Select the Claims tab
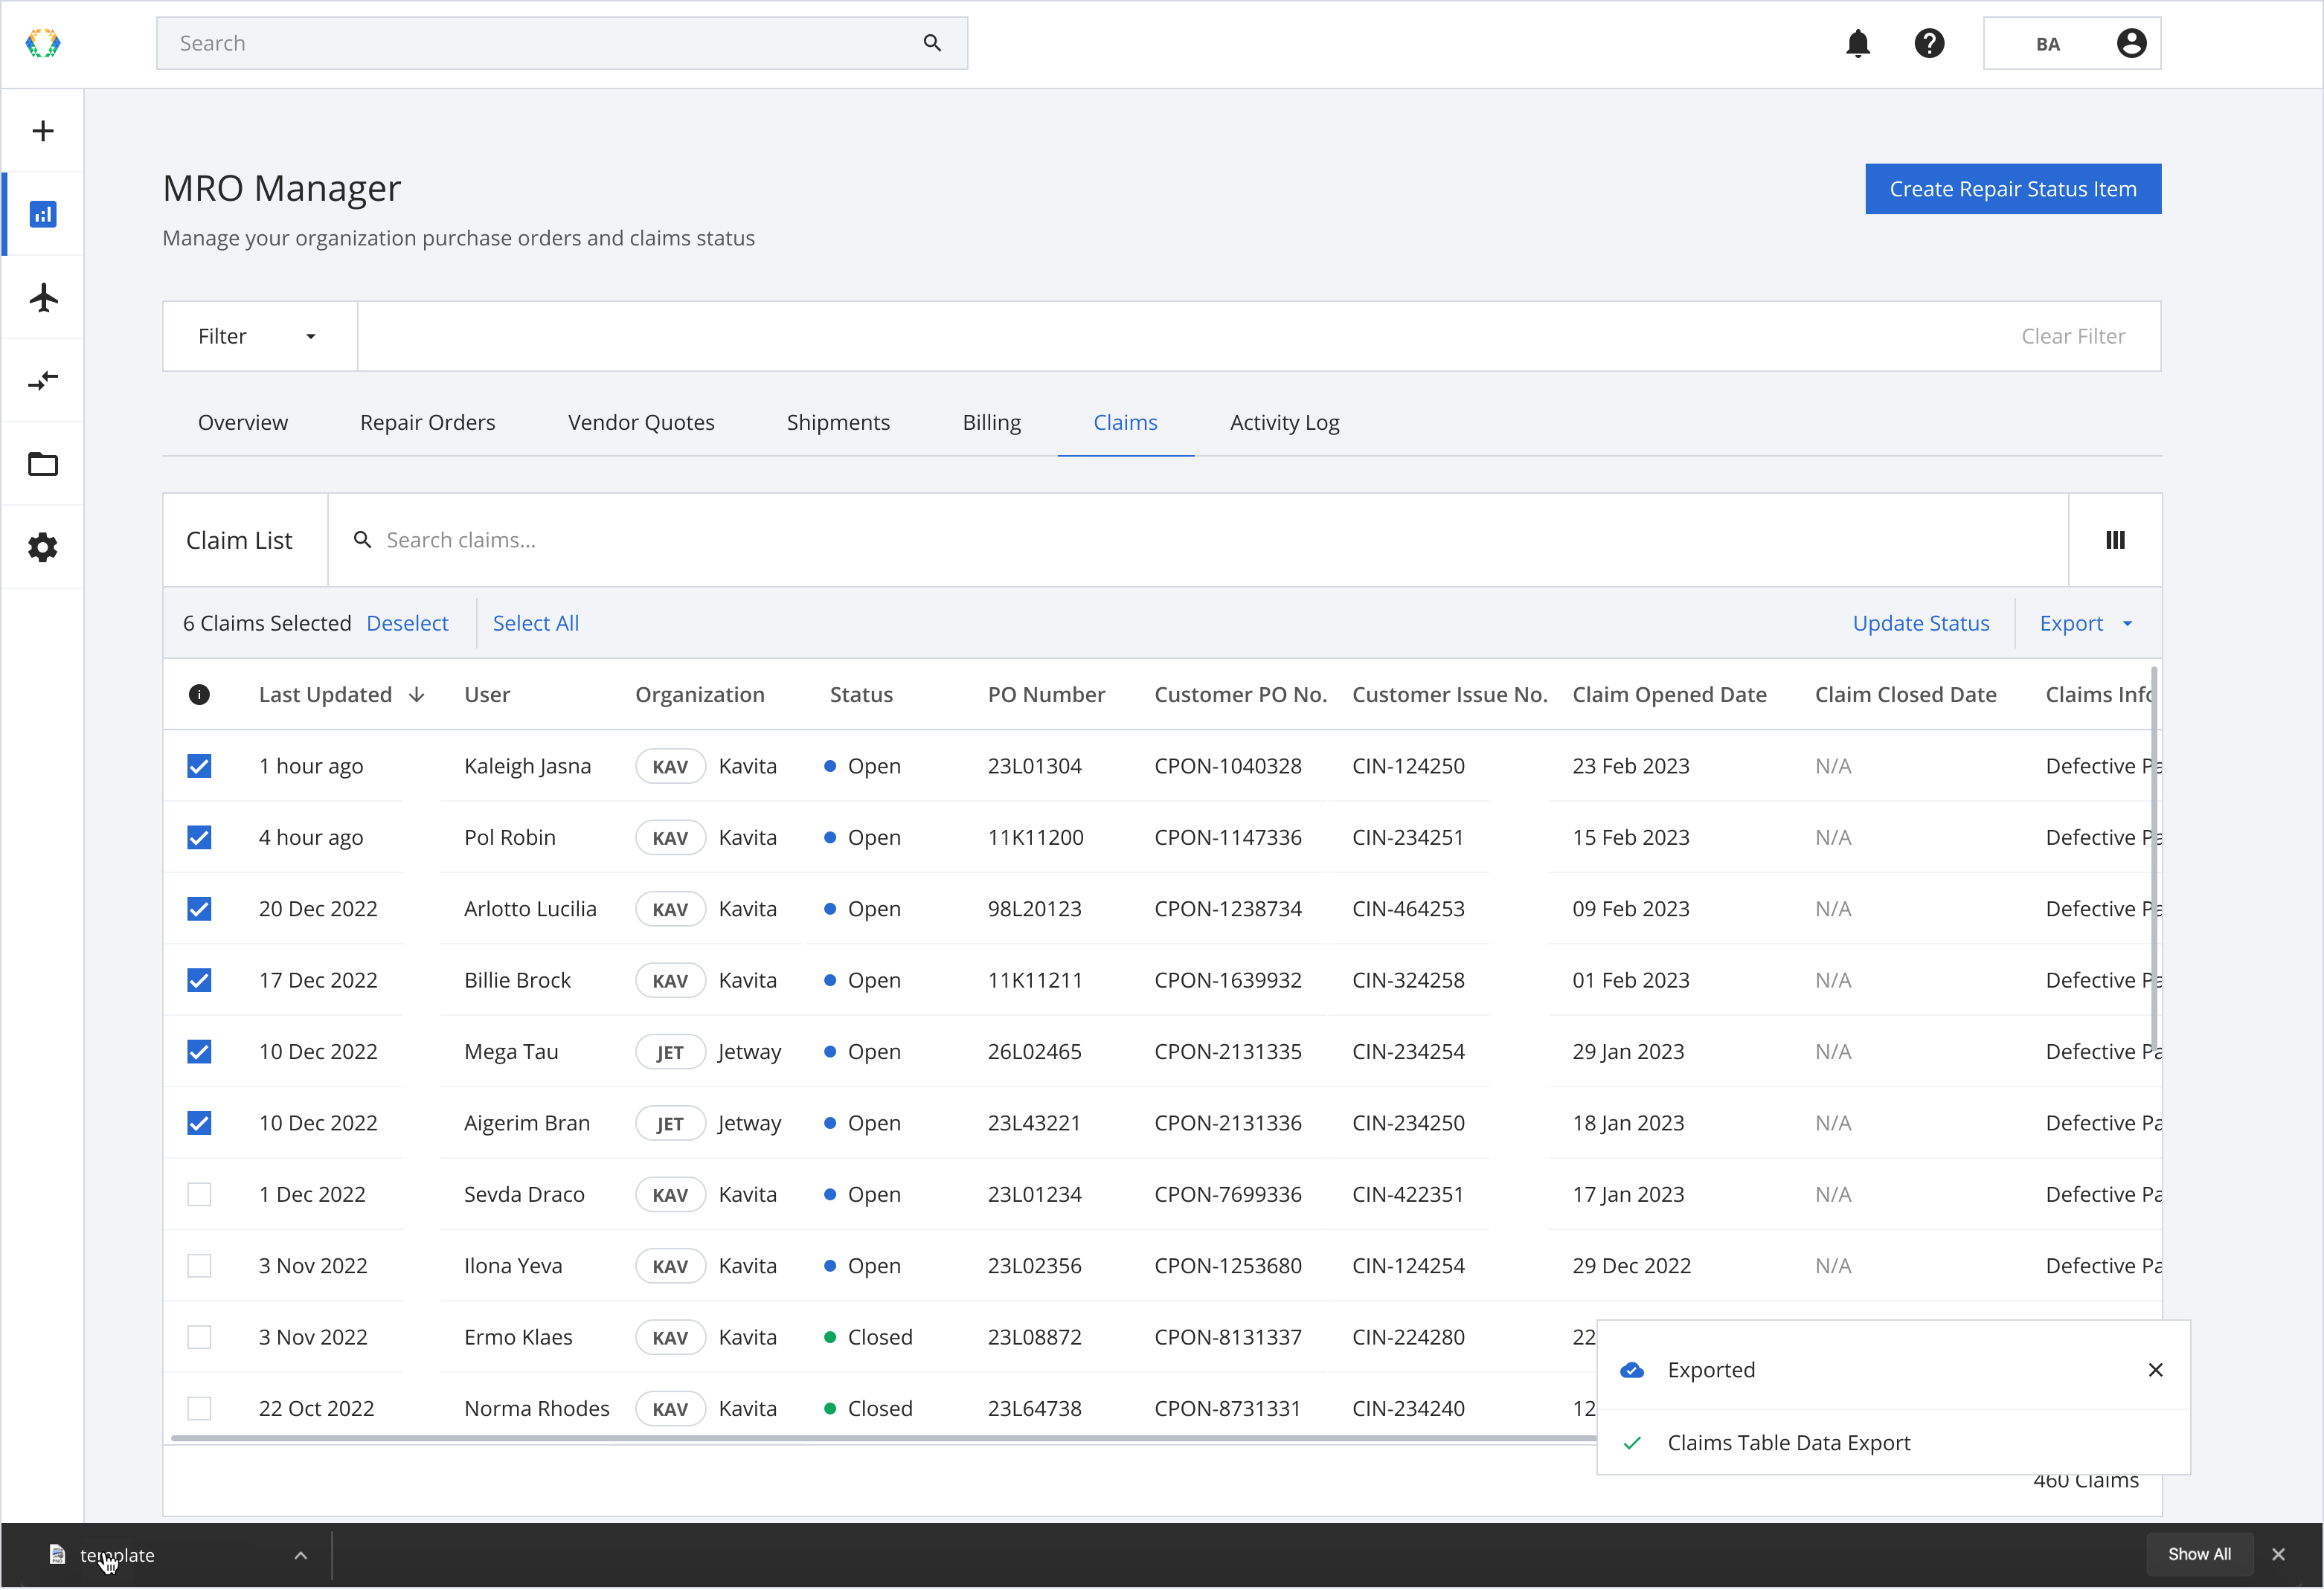This screenshot has height=1590, width=2324. (x=1125, y=422)
